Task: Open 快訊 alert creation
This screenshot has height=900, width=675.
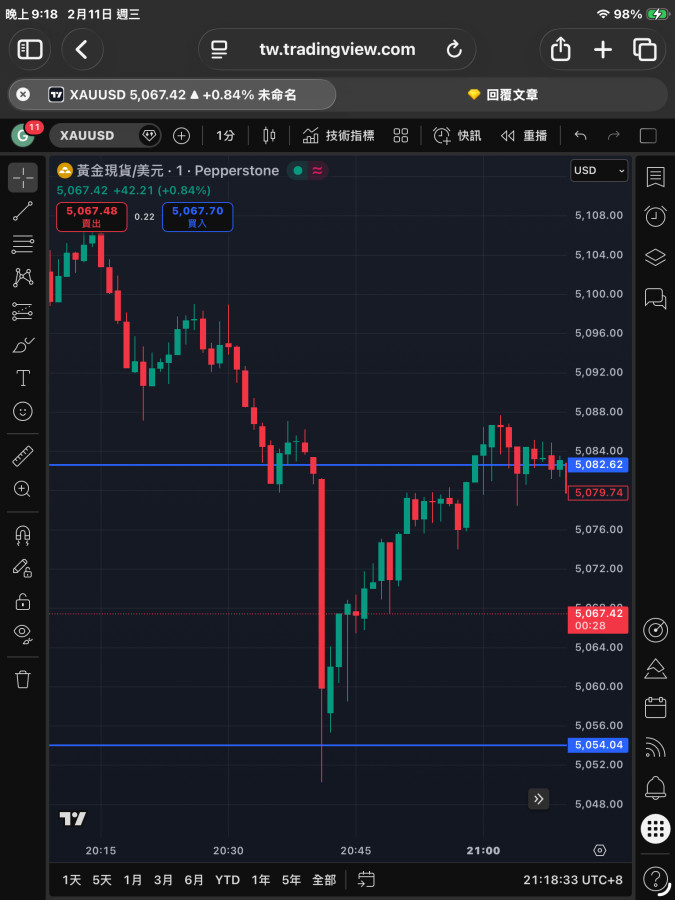Action: click(x=457, y=135)
